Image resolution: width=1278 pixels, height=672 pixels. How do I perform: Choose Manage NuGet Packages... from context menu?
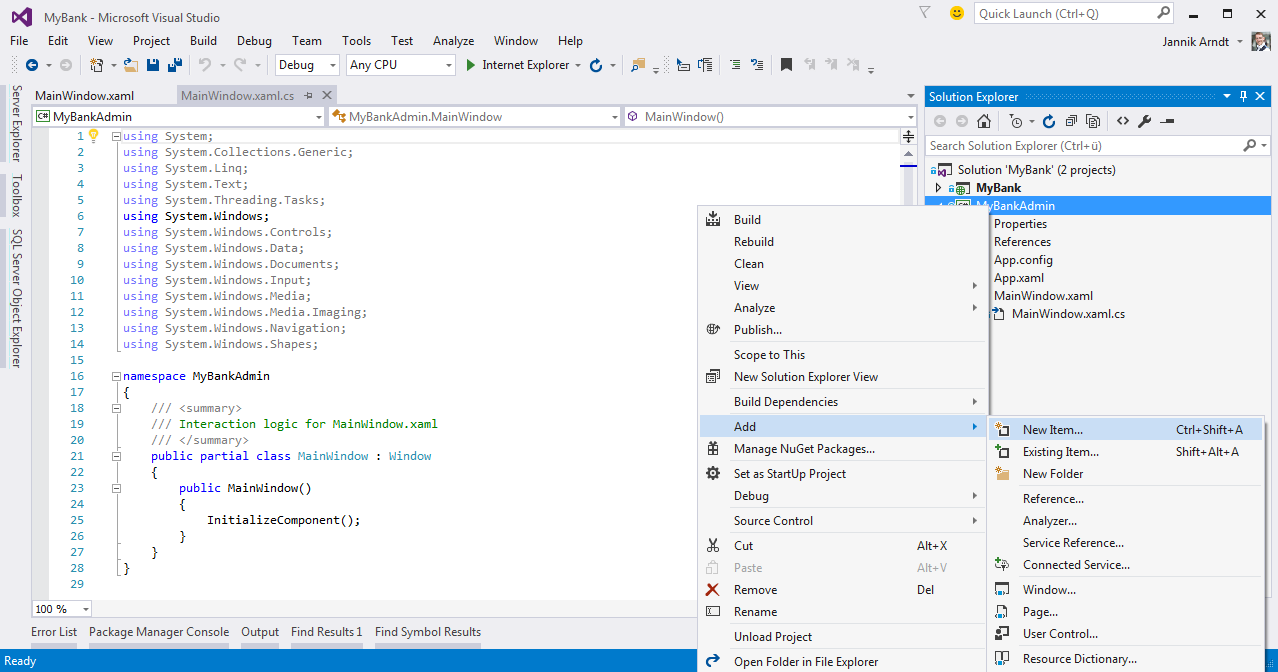coord(843,449)
